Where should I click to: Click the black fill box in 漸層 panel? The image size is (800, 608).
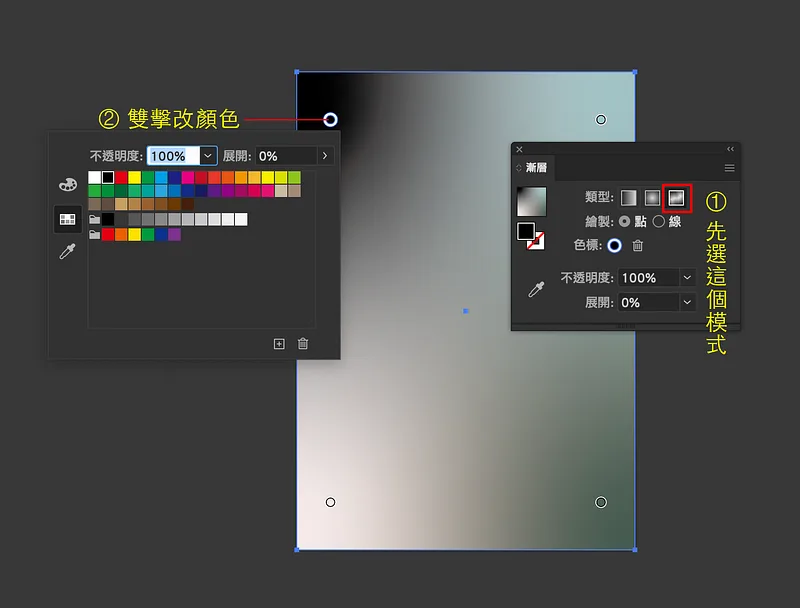pos(526,231)
